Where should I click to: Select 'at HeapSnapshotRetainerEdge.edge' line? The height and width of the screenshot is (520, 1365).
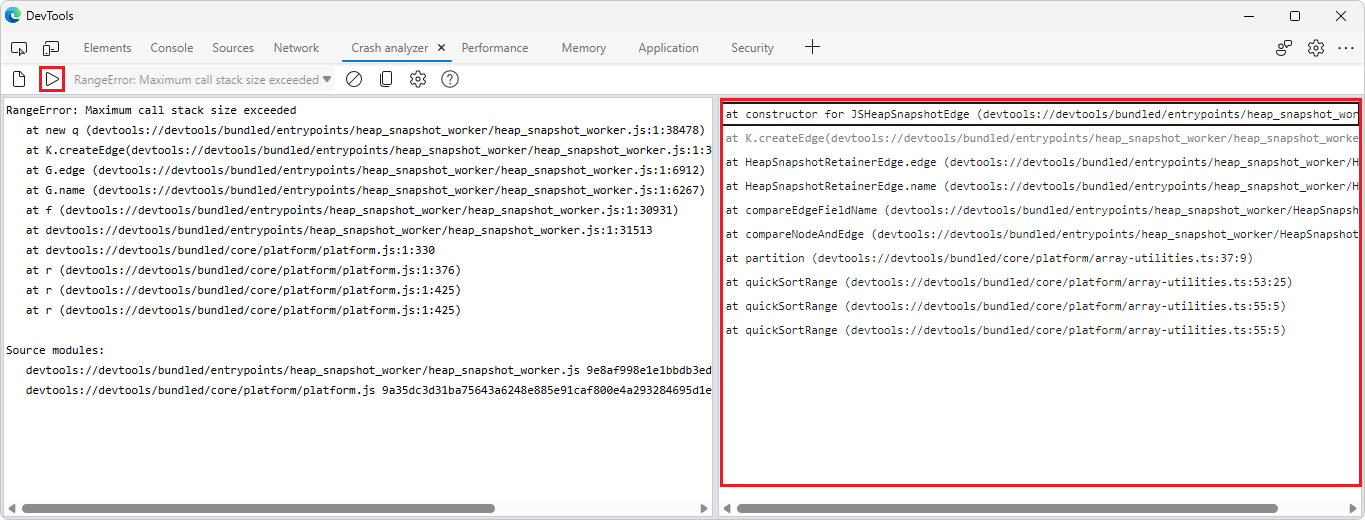(1040, 162)
